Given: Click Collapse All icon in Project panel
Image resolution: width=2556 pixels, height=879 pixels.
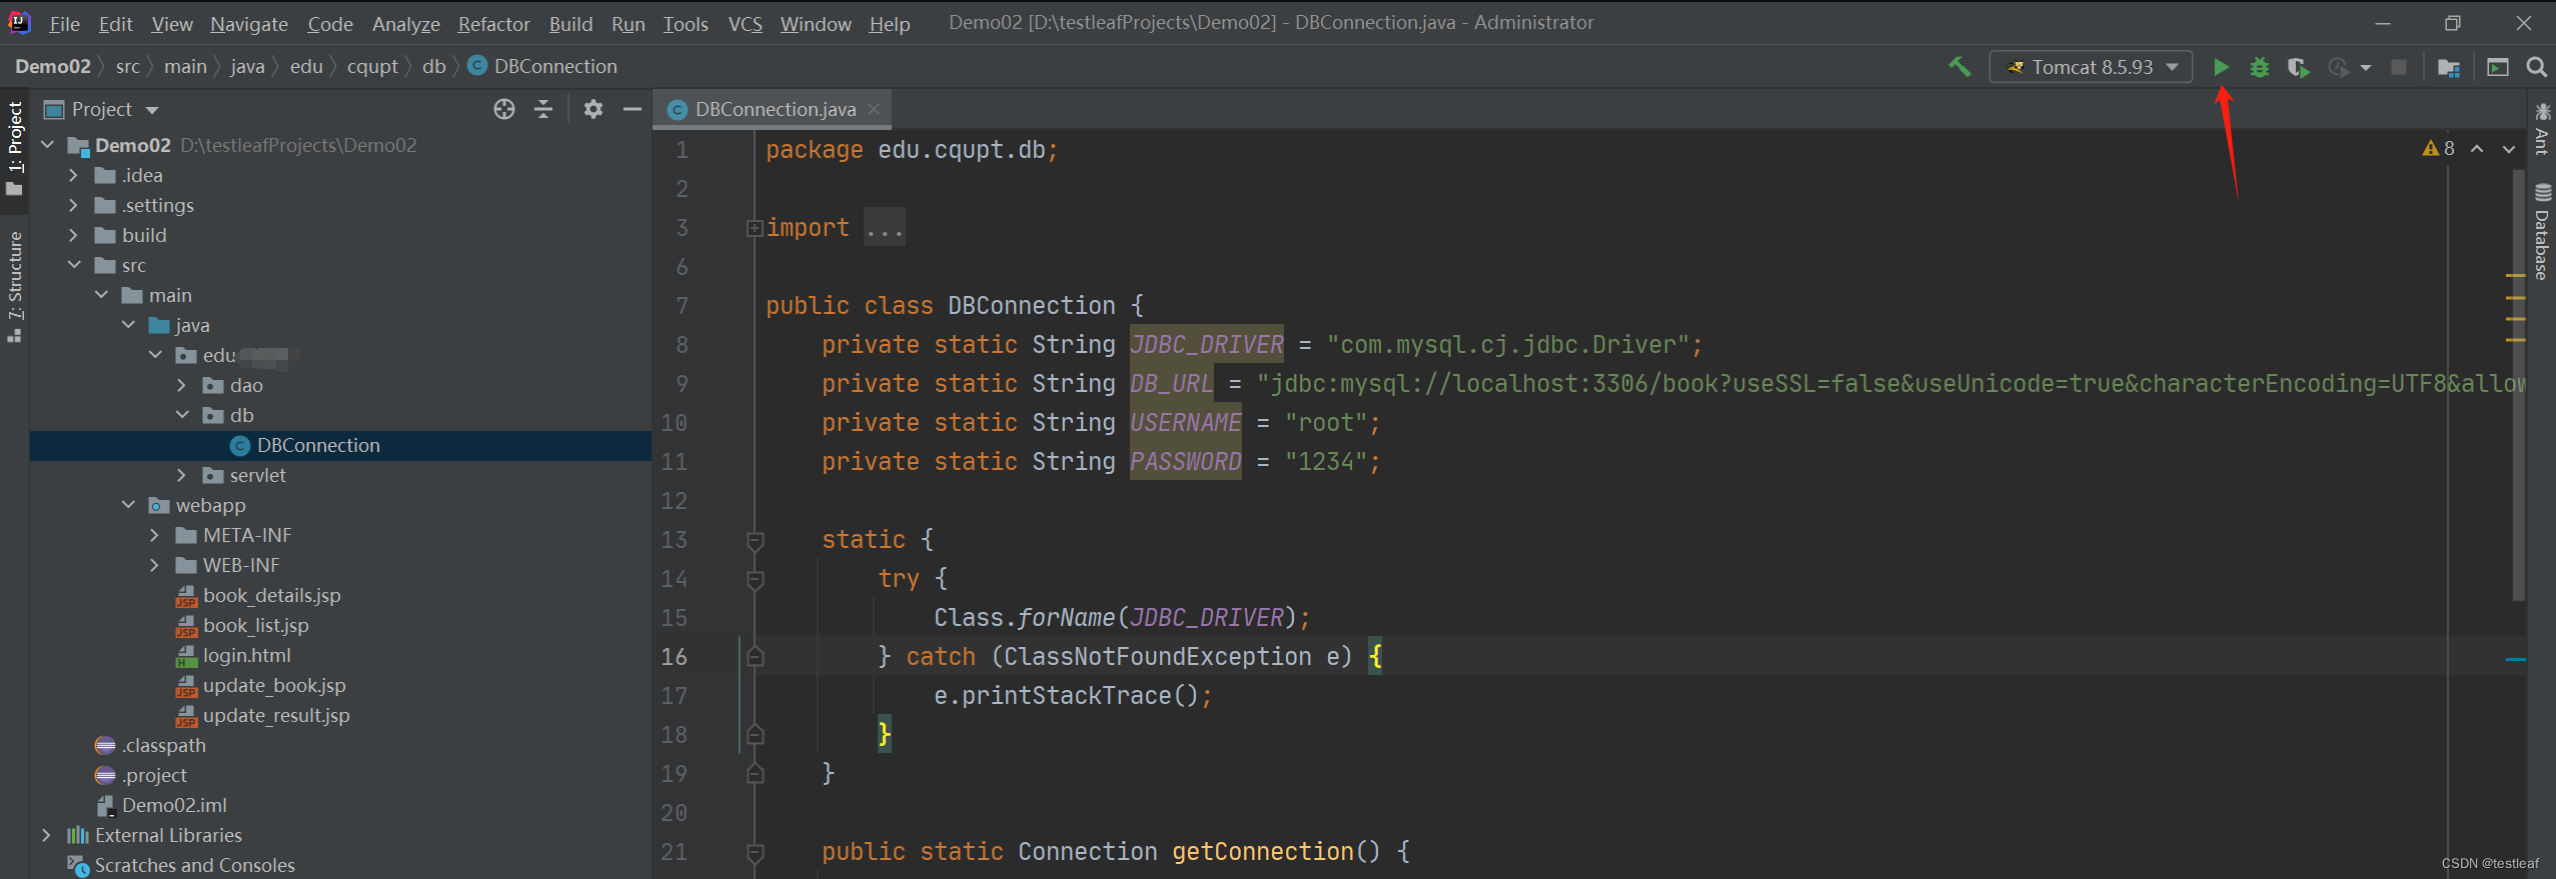Looking at the screenshot, I should point(544,109).
